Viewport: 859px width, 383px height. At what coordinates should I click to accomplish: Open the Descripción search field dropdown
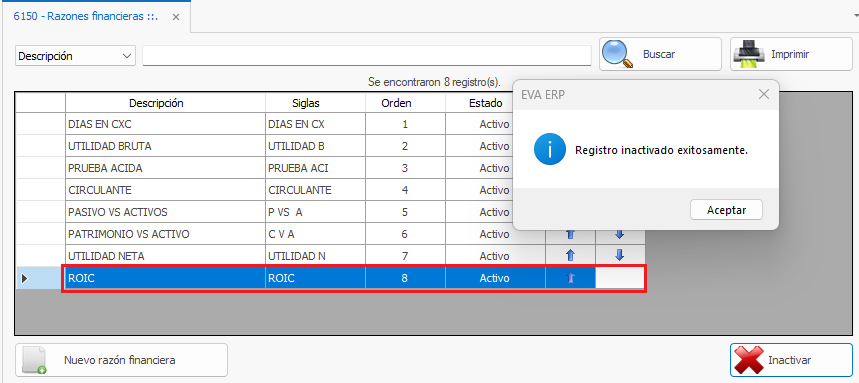127,56
